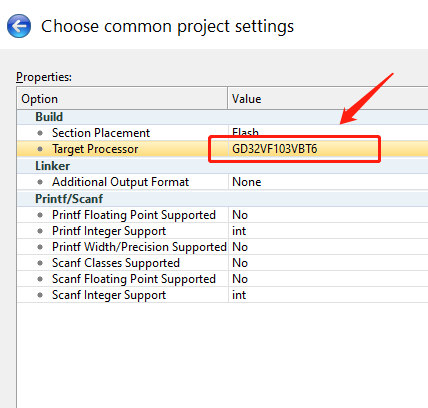Toggle Printf Width/Precision Supported value No
This screenshot has width=428, height=408.
click(x=240, y=247)
